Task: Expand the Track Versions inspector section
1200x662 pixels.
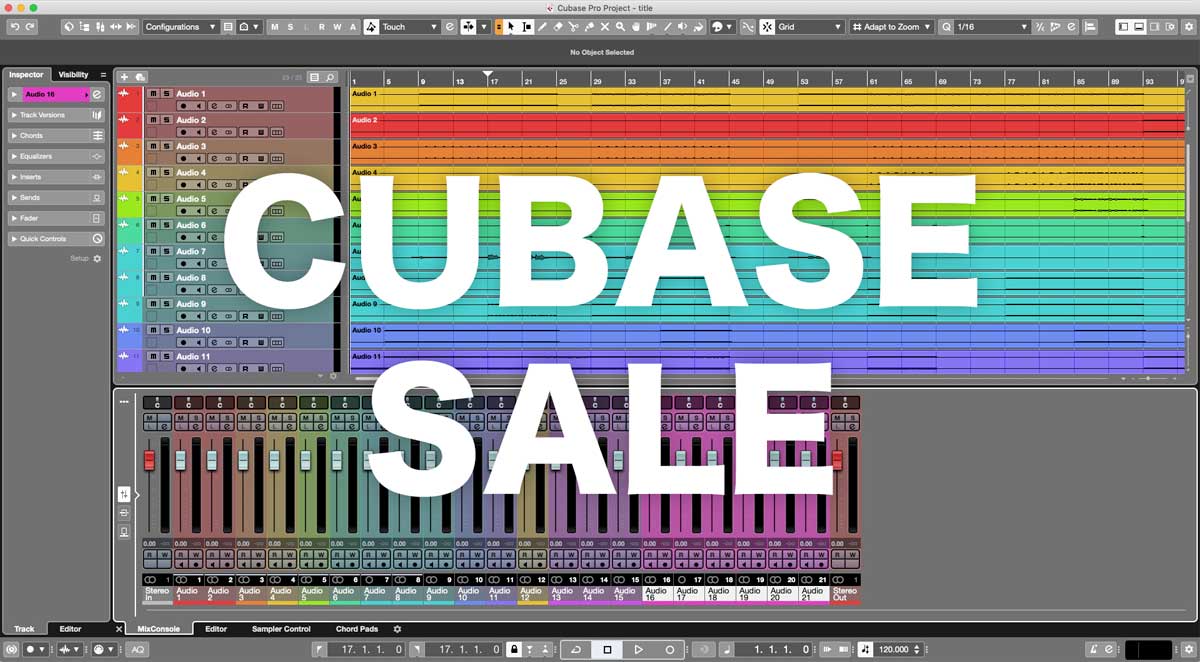Action: 56,115
